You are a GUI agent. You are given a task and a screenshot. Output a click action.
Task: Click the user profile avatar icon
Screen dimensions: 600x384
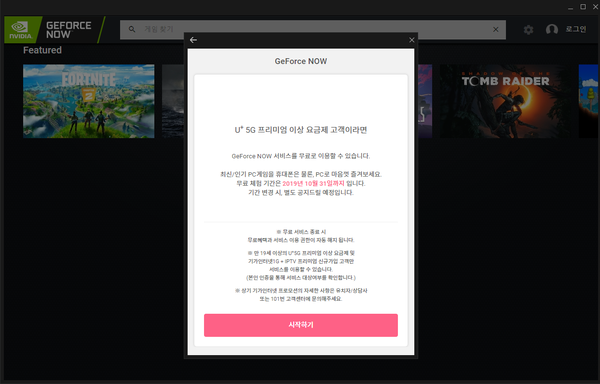point(552,29)
